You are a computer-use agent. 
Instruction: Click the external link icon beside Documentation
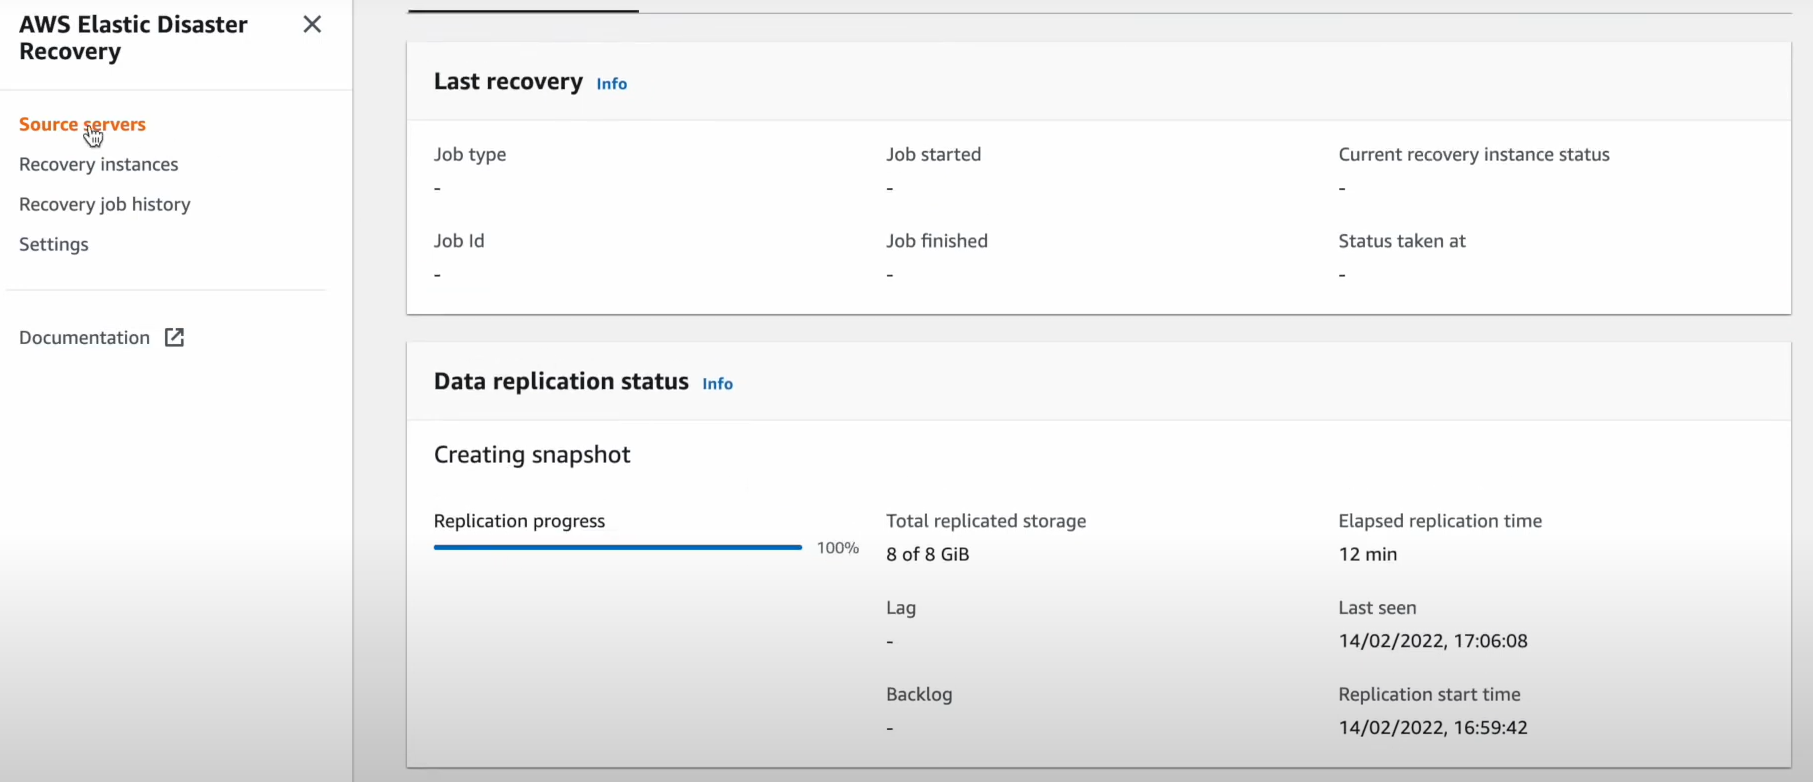[x=174, y=337]
